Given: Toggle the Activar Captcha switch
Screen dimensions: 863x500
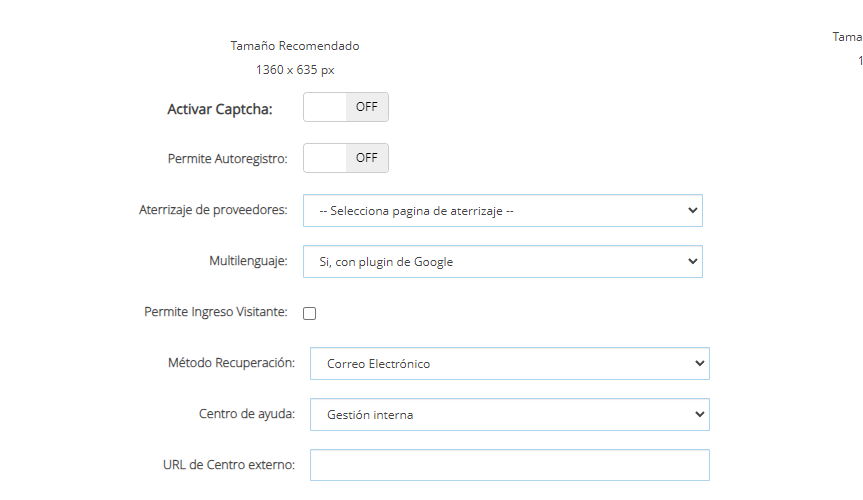Looking at the screenshot, I should 345,107.
